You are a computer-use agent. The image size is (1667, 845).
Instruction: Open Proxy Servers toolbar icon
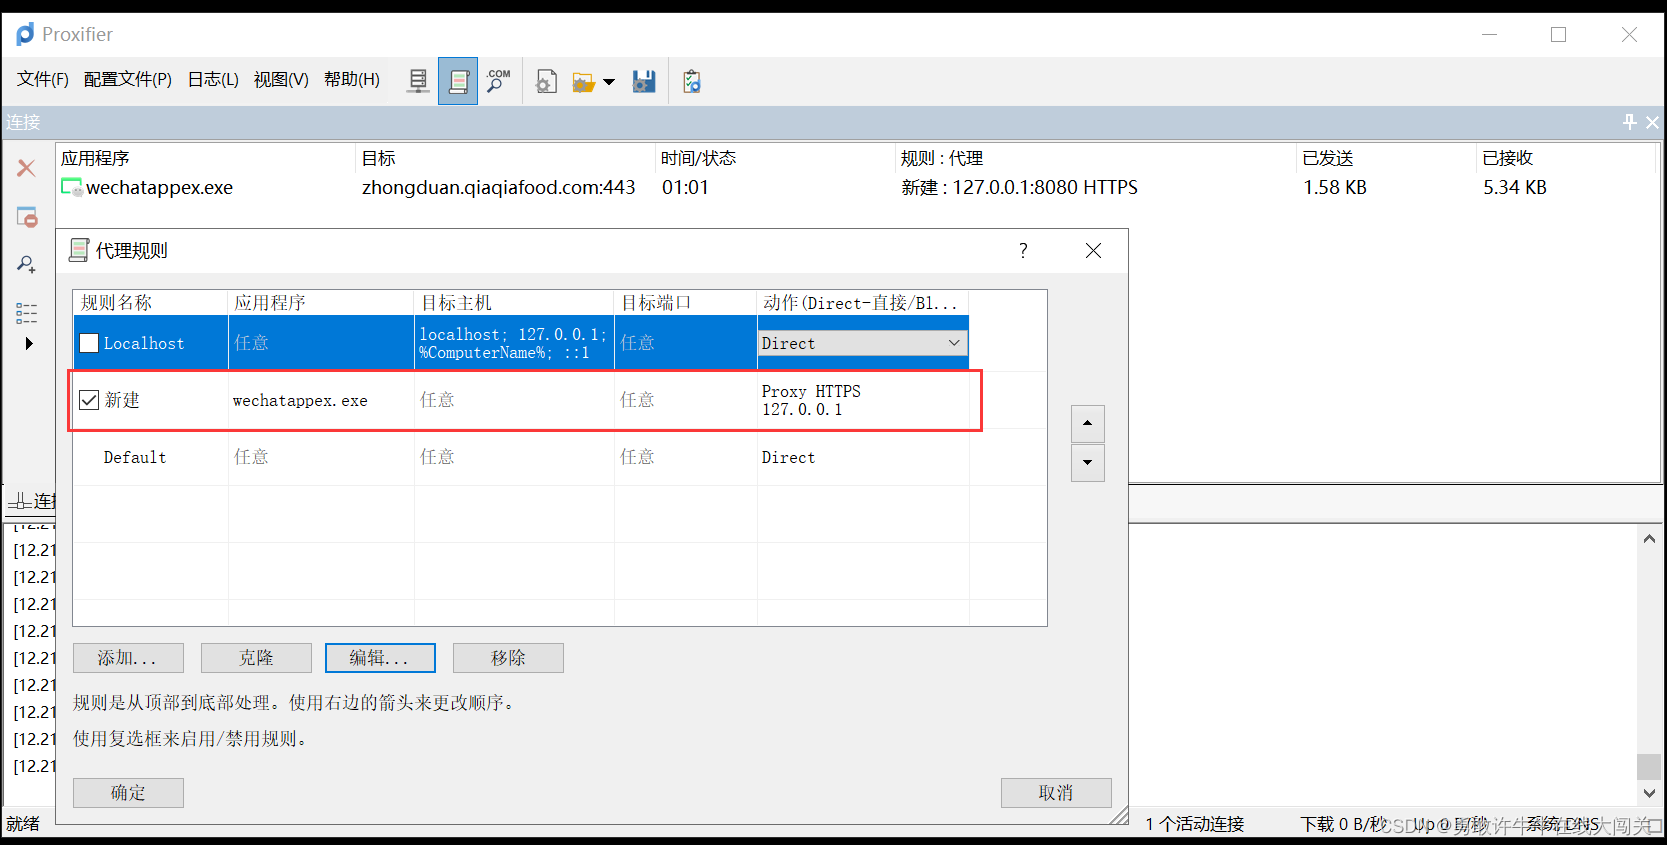click(418, 81)
